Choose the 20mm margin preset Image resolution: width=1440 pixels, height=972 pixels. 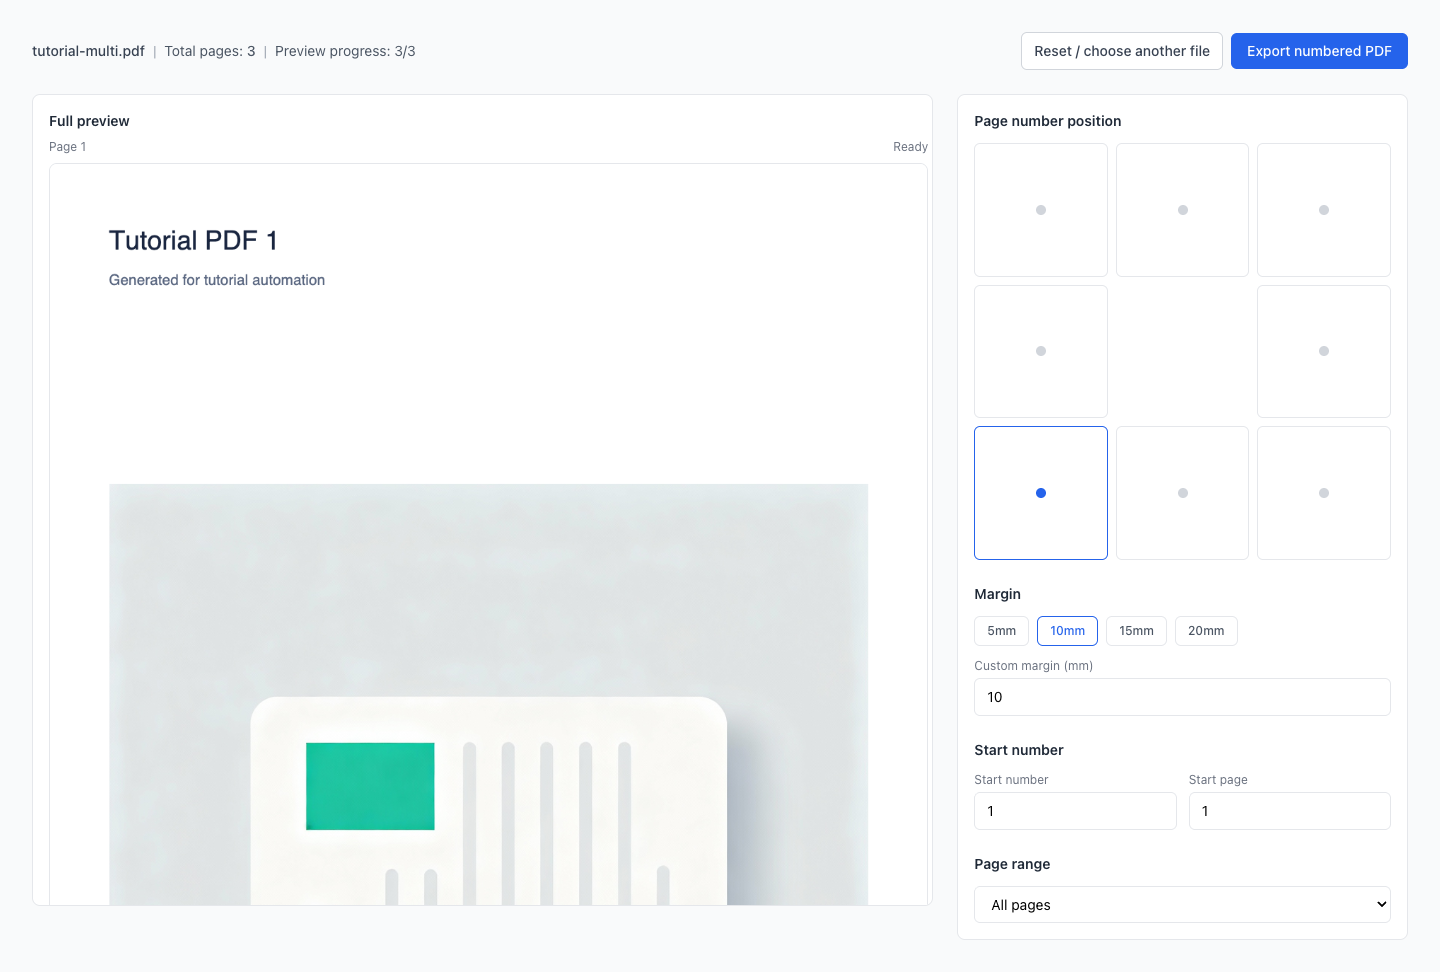coord(1206,631)
